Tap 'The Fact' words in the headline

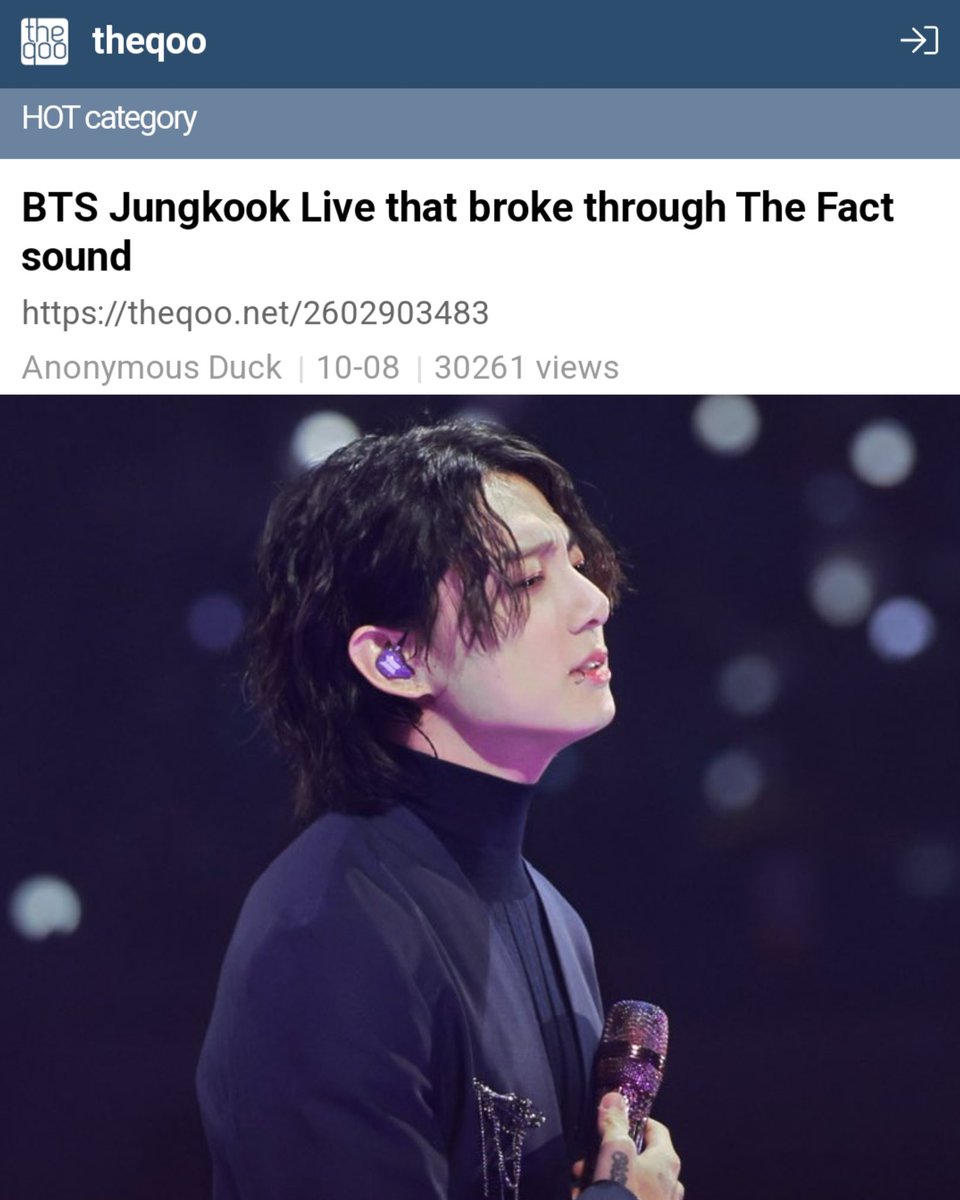click(x=814, y=208)
